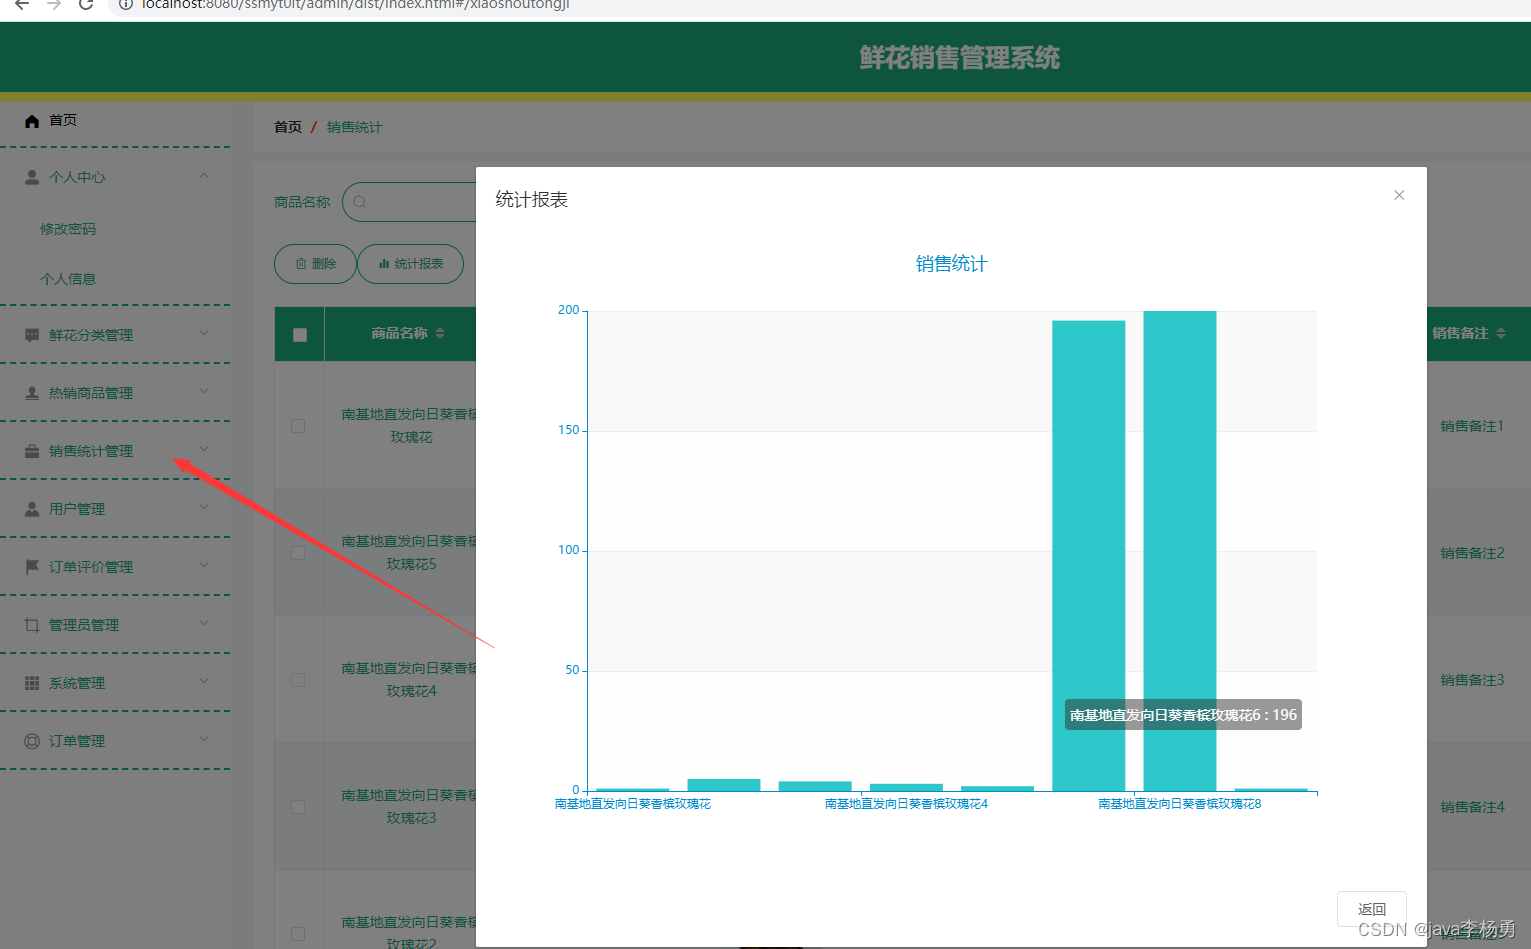
Task: Click the 首页 breadcrumb link
Action: 288,127
